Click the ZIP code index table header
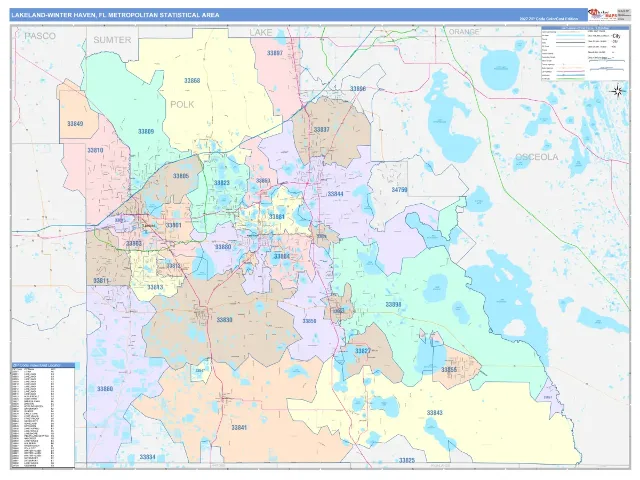 point(43,365)
